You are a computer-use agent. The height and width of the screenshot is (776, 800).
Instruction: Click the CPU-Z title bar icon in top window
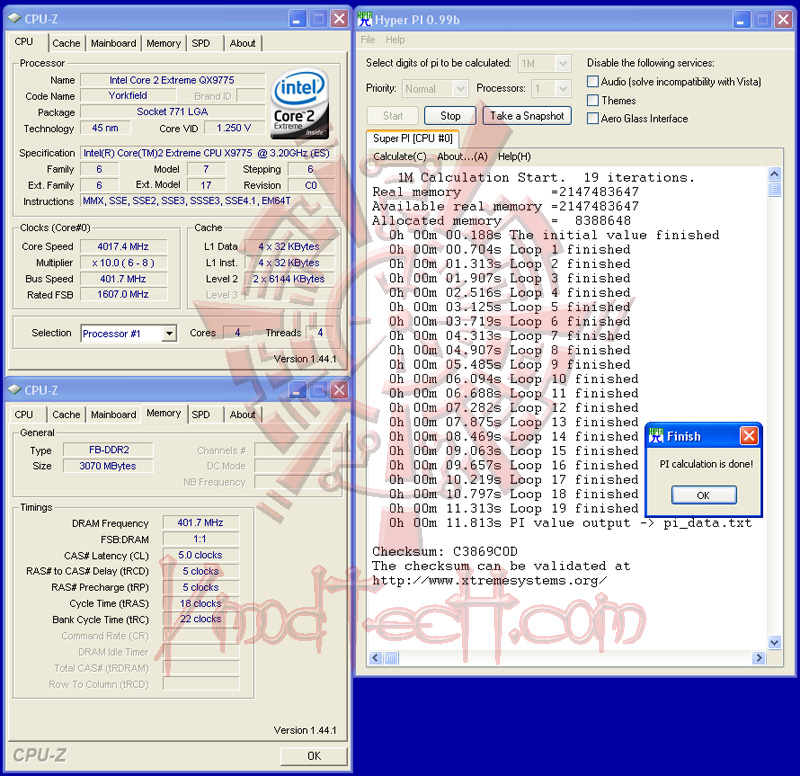tap(15, 19)
